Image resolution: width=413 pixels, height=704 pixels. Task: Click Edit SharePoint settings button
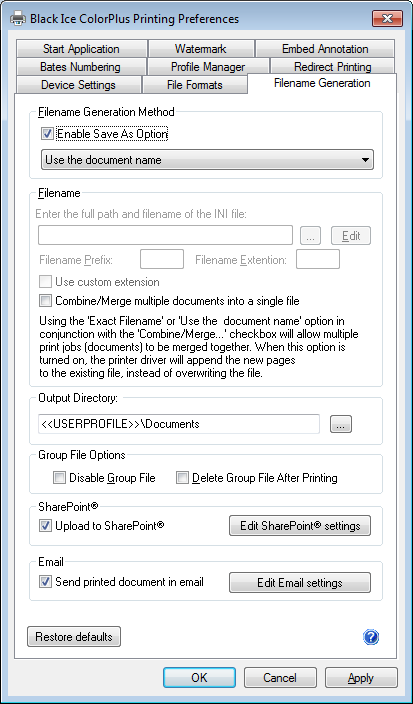click(x=300, y=526)
